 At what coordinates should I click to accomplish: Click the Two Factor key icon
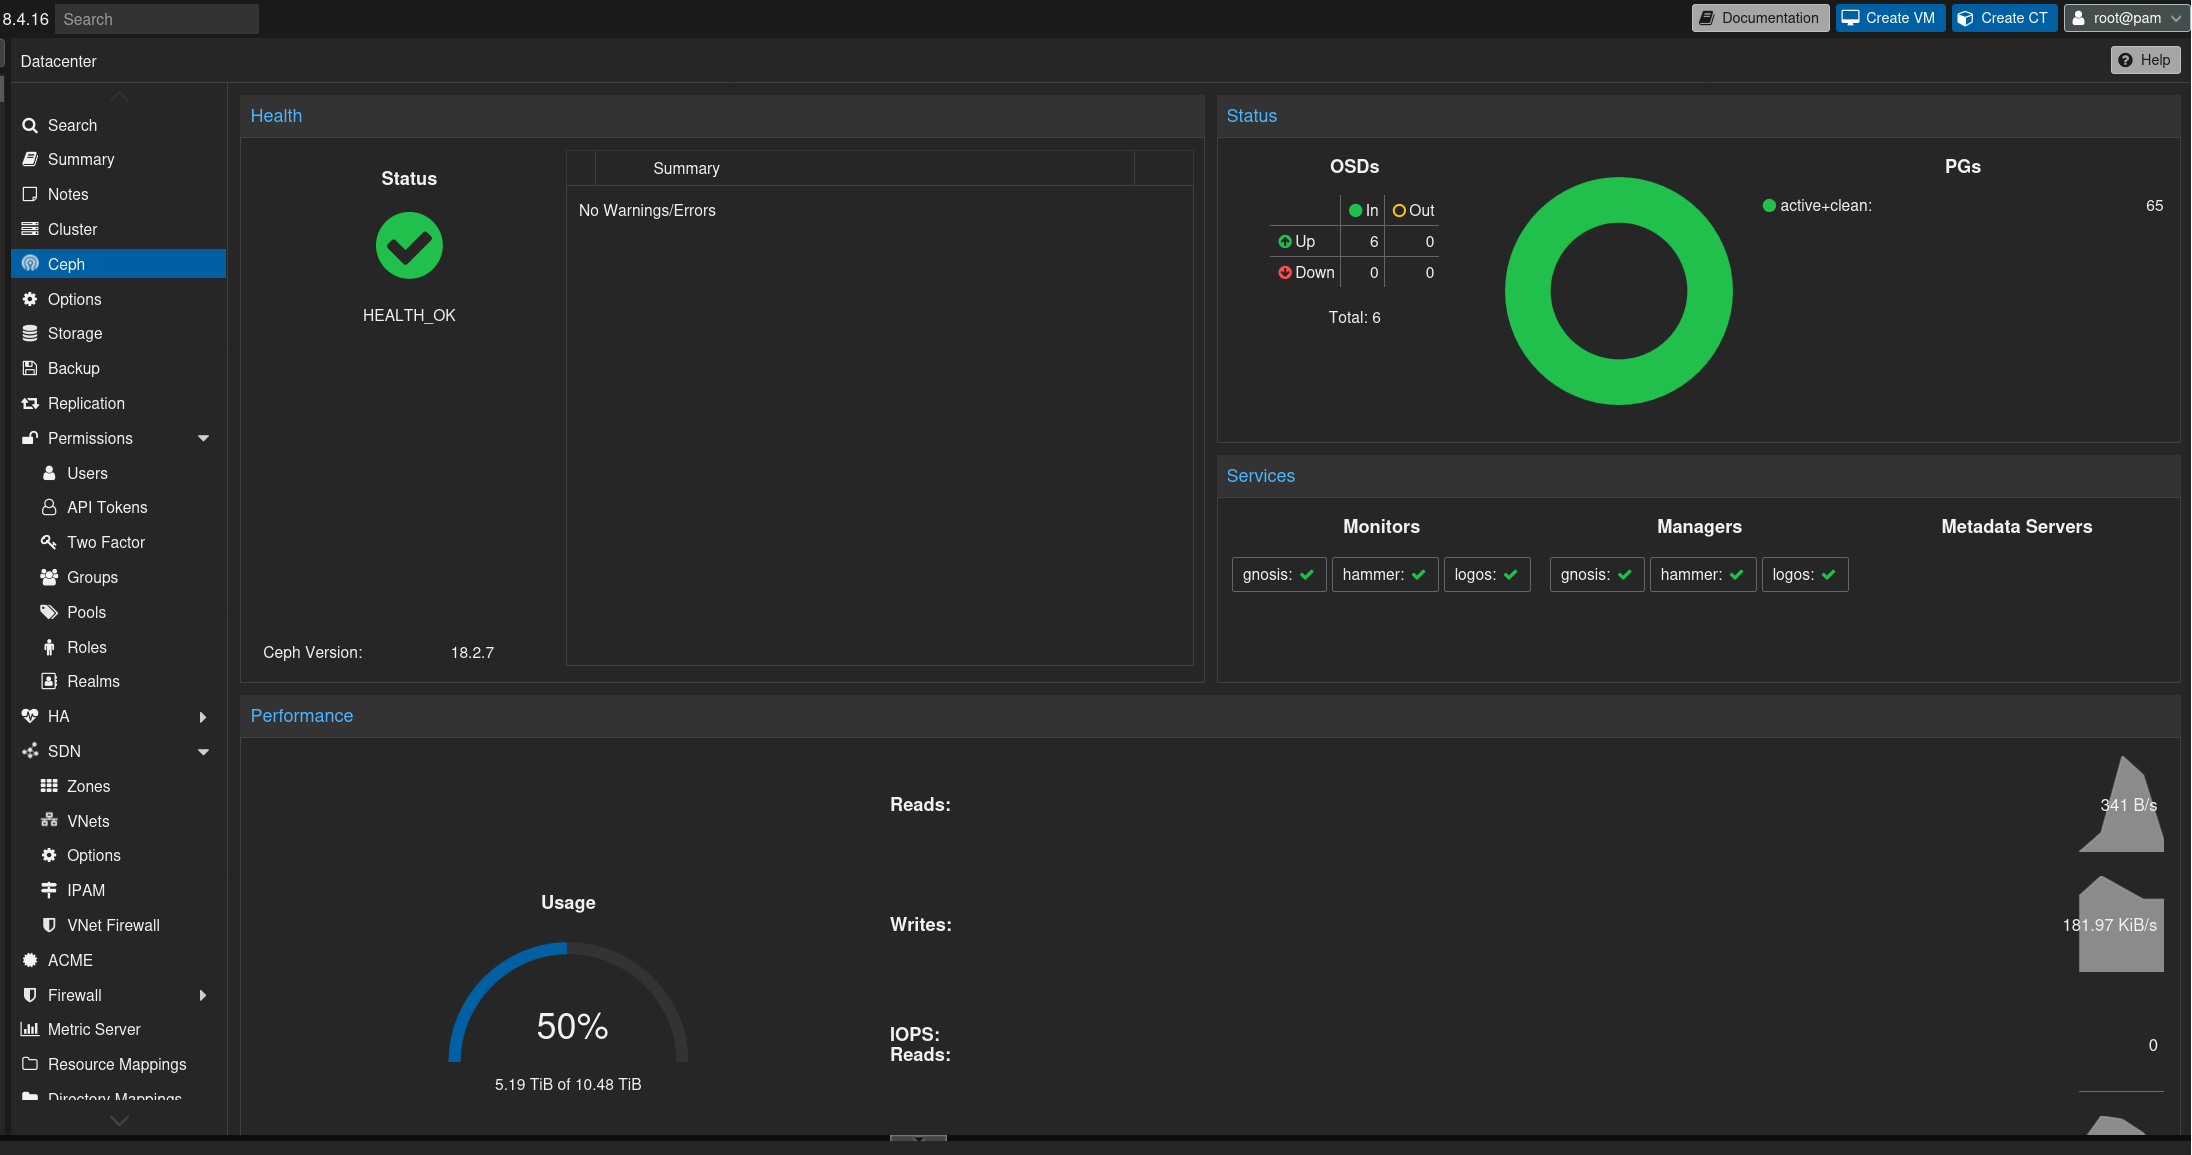(x=48, y=542)
